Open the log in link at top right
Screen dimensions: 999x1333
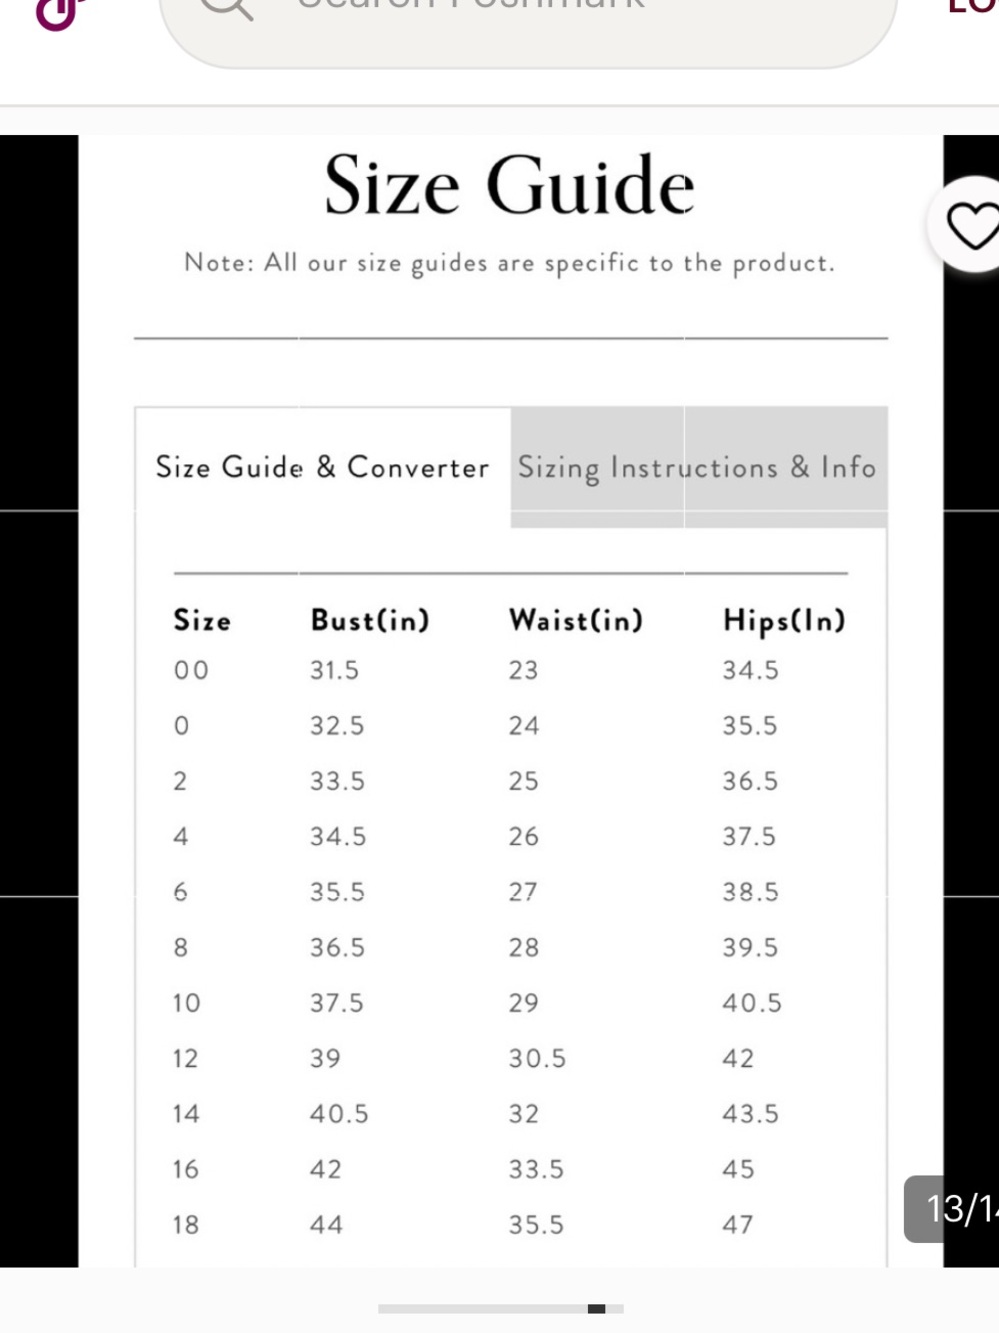[x=972, y=6]
